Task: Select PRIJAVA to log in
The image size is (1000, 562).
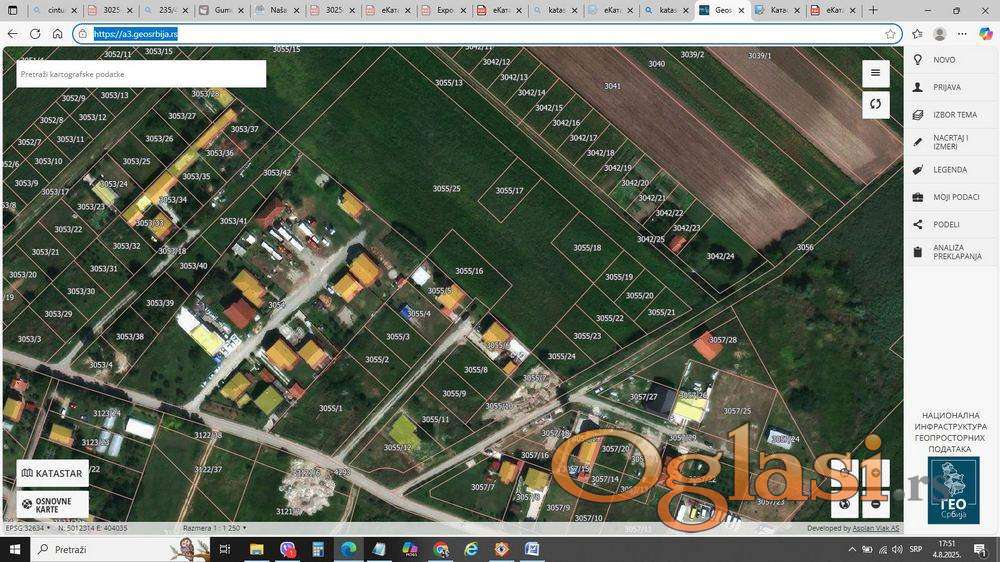Action: click(x=946, y=87)
